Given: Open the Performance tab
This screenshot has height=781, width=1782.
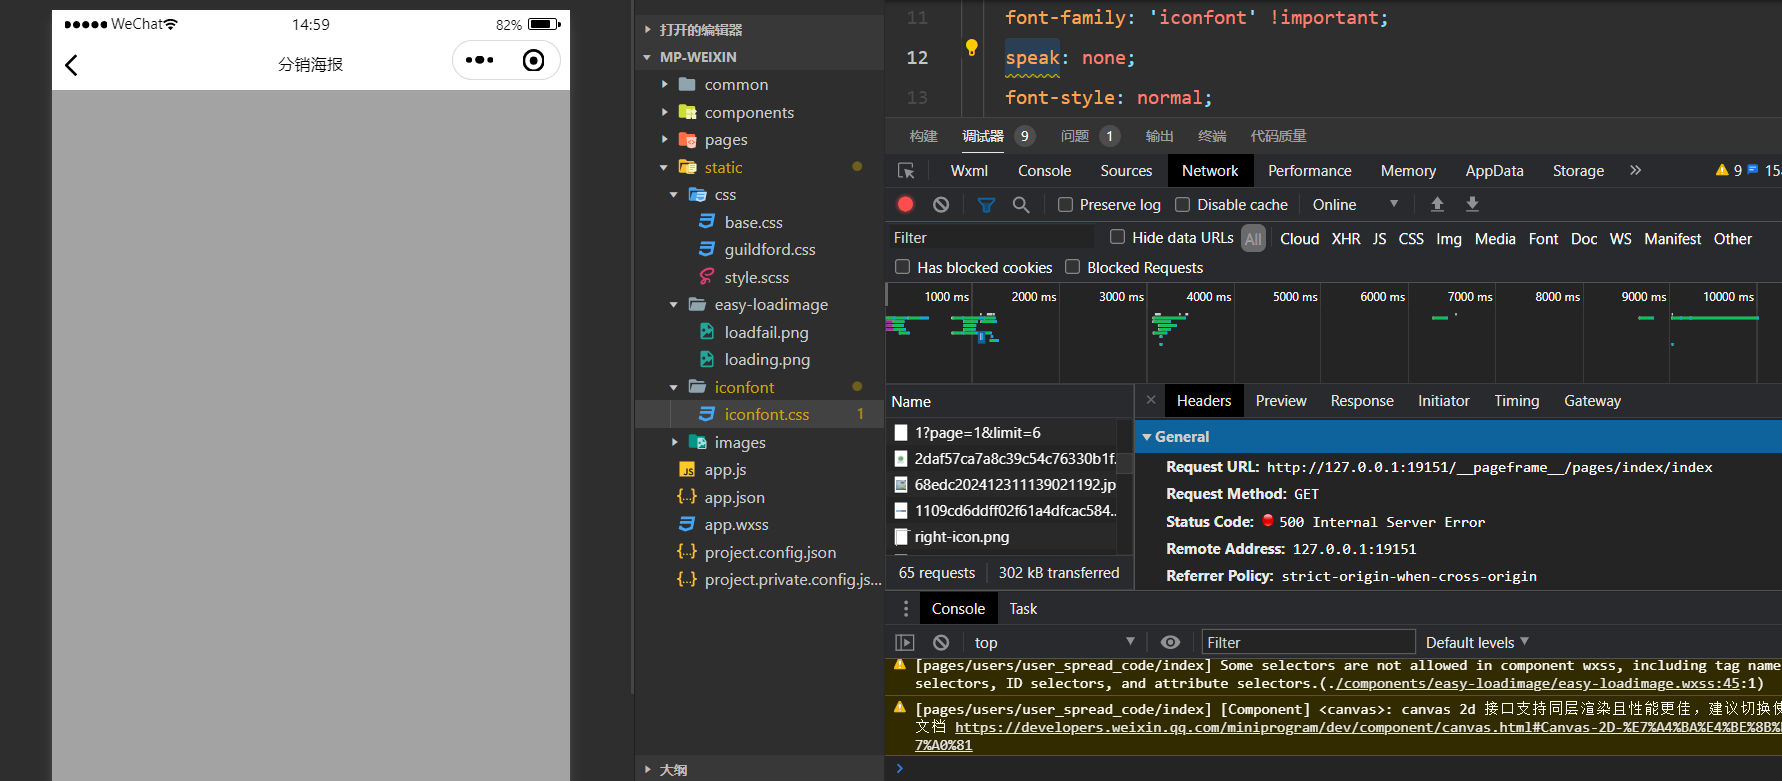Looking at the screenshot, I should (x=1309, y=171).
